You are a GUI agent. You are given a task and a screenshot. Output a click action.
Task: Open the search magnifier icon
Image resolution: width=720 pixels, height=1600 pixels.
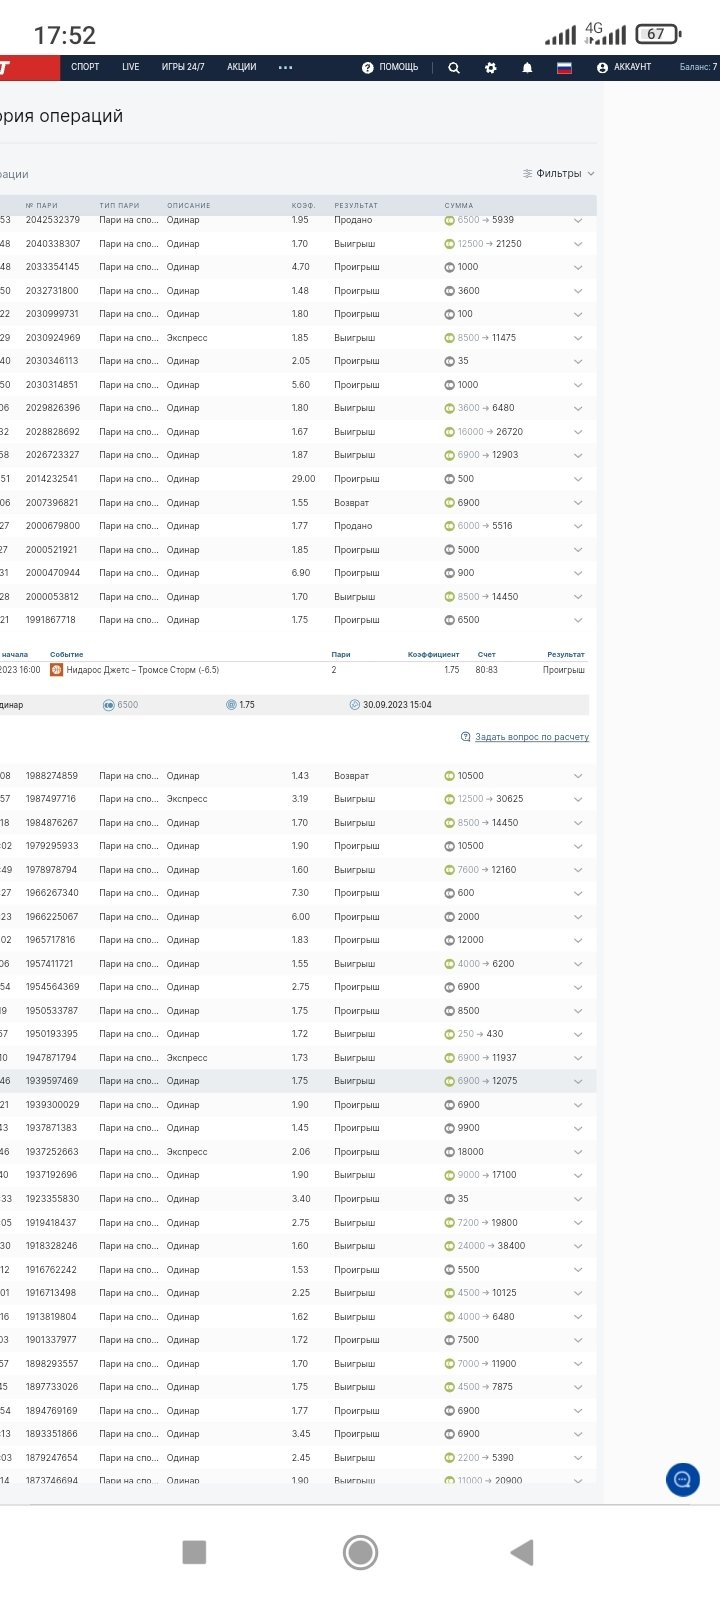(454, 68)
